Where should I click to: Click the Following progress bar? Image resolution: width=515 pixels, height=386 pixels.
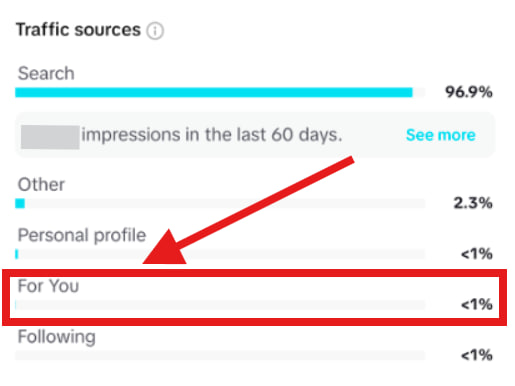[220, 355]
